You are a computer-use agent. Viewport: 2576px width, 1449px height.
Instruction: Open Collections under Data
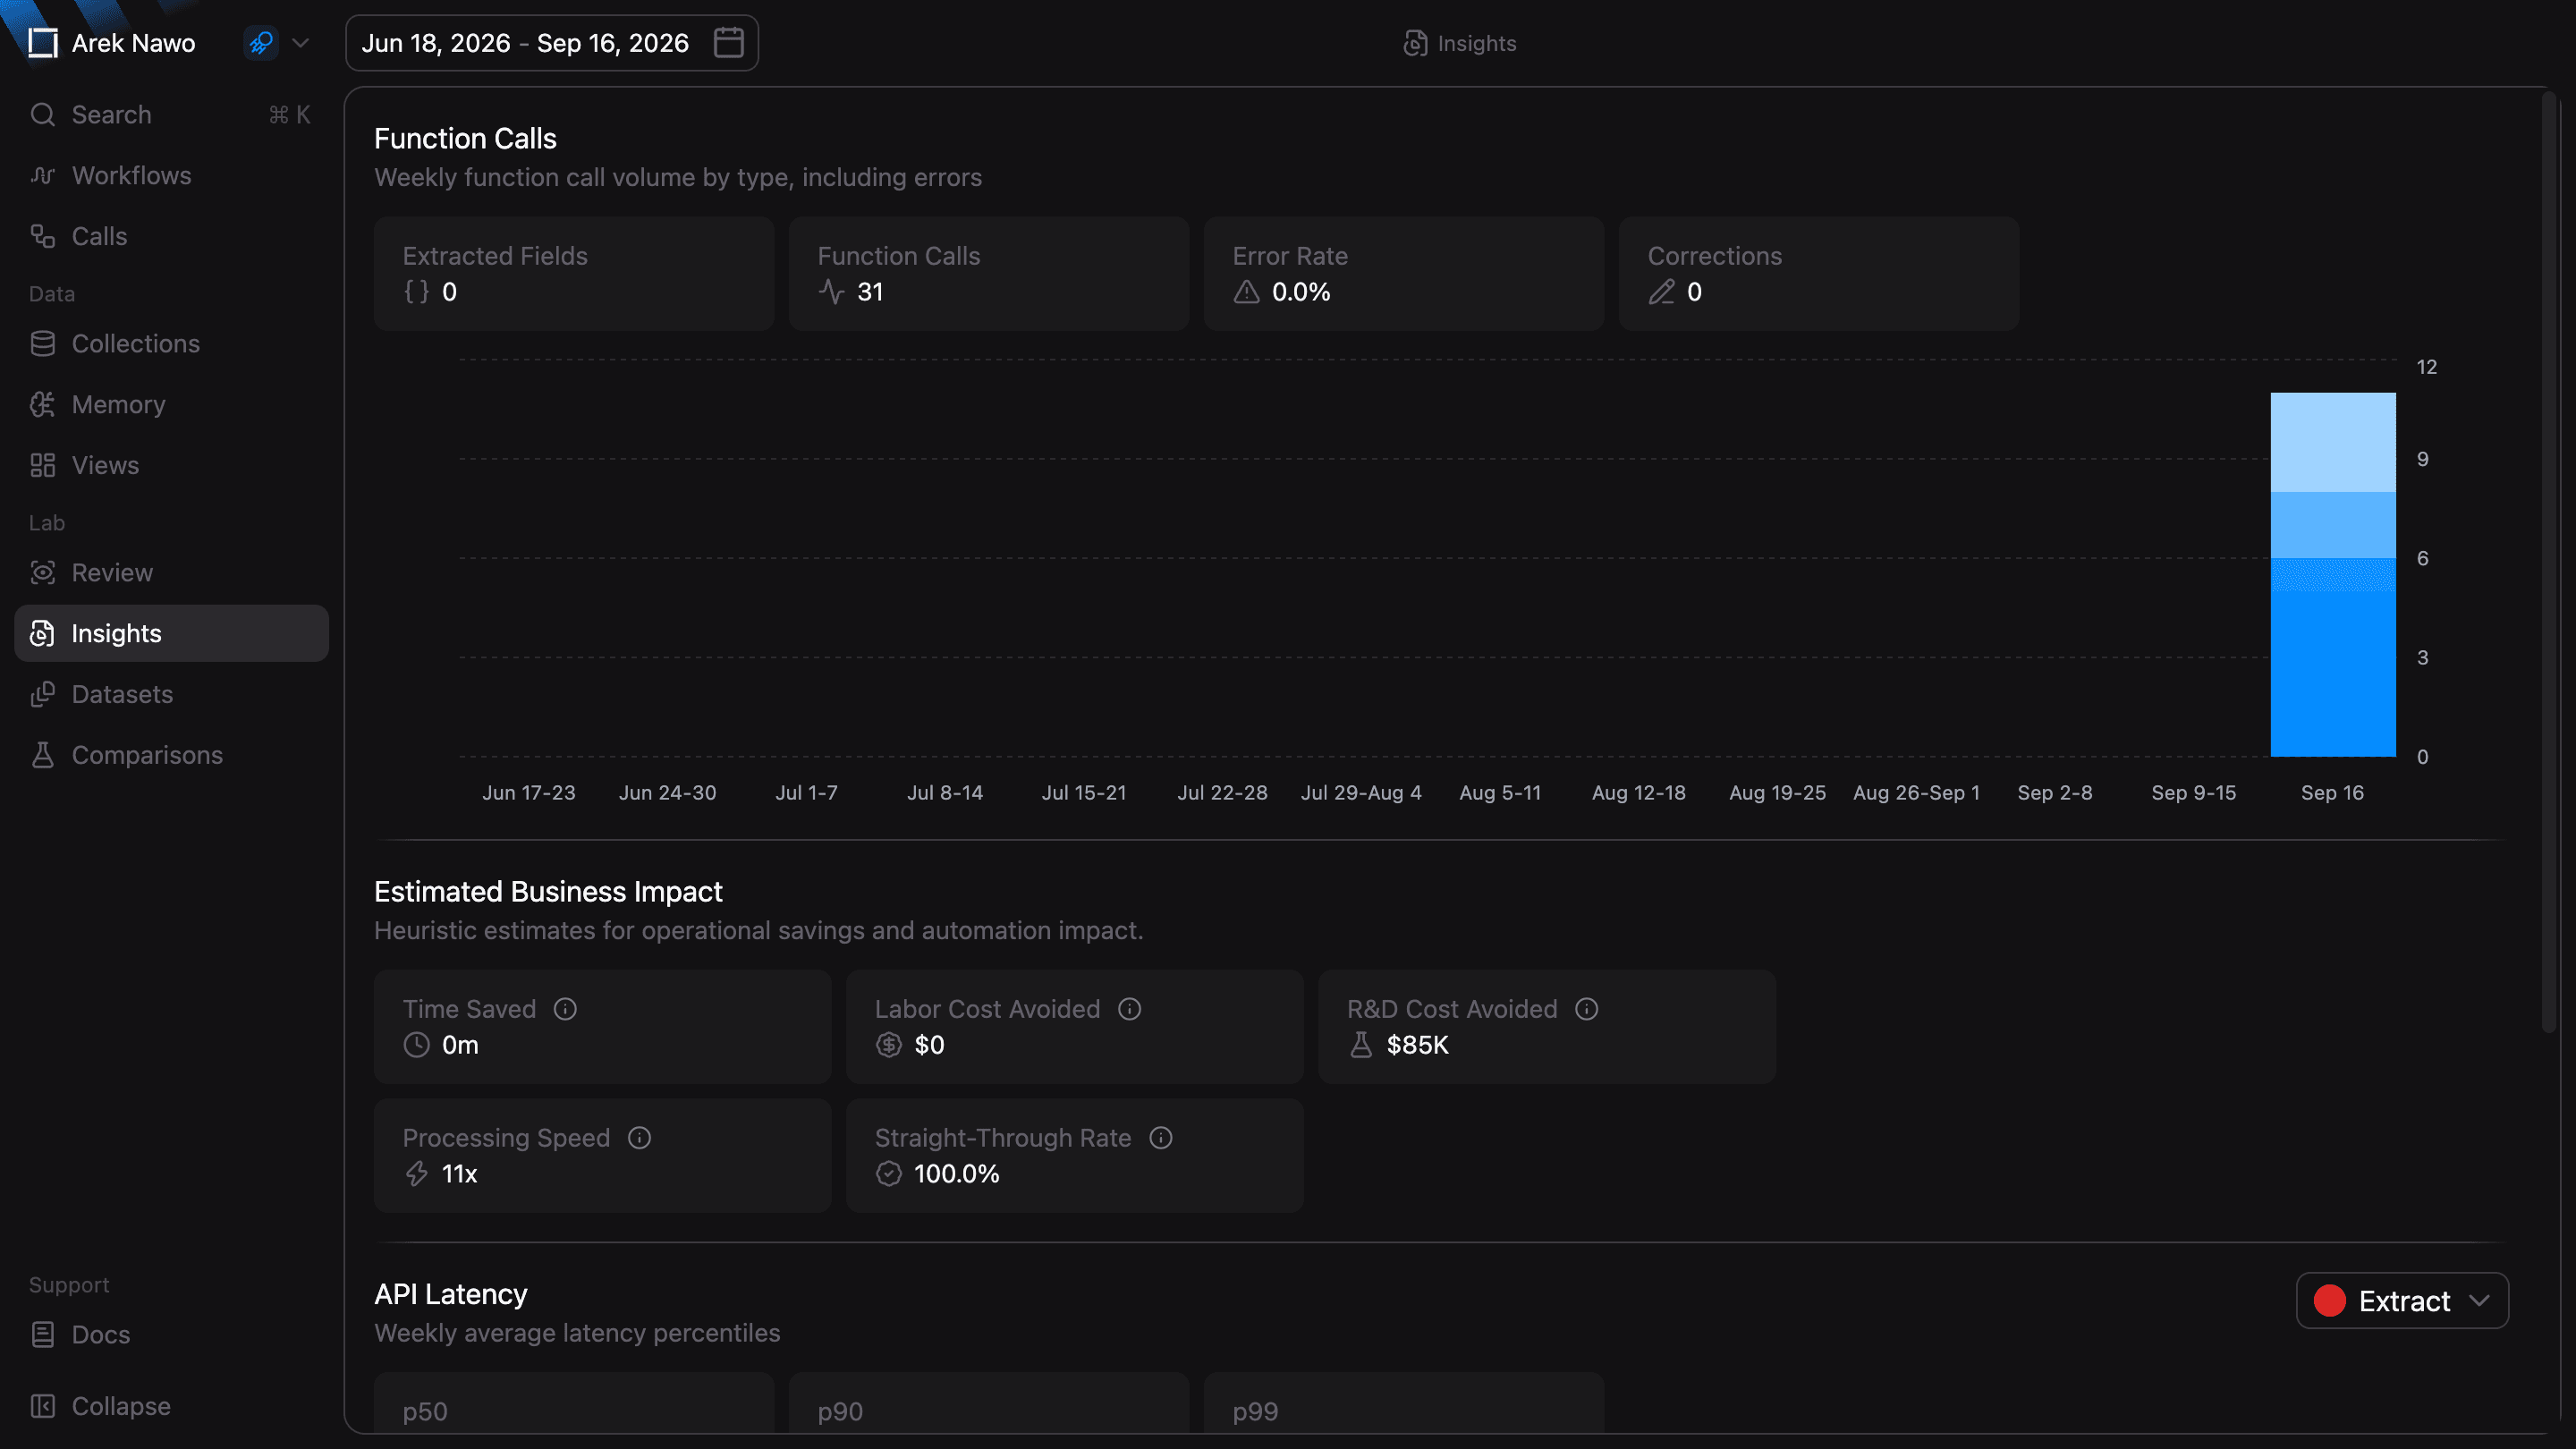point(171,344)
